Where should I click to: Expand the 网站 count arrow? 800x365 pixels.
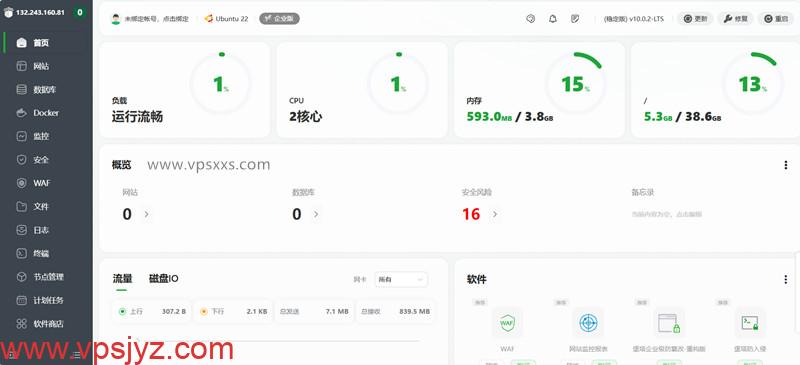(146, 214)
